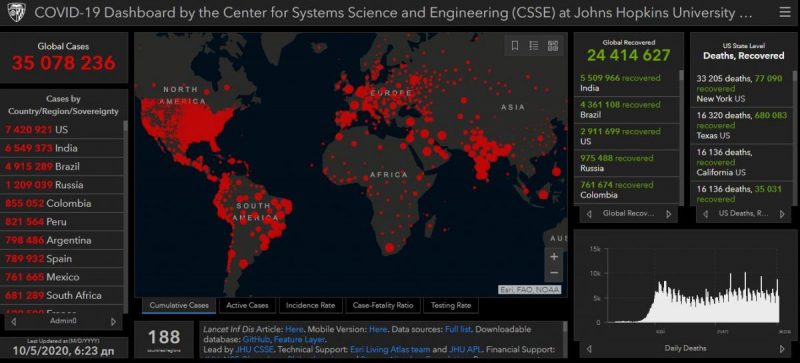The height and width of the screenshot is (363, 800).
Task: Switch to Cumulative Cases tab
Action: click(179, 305)
